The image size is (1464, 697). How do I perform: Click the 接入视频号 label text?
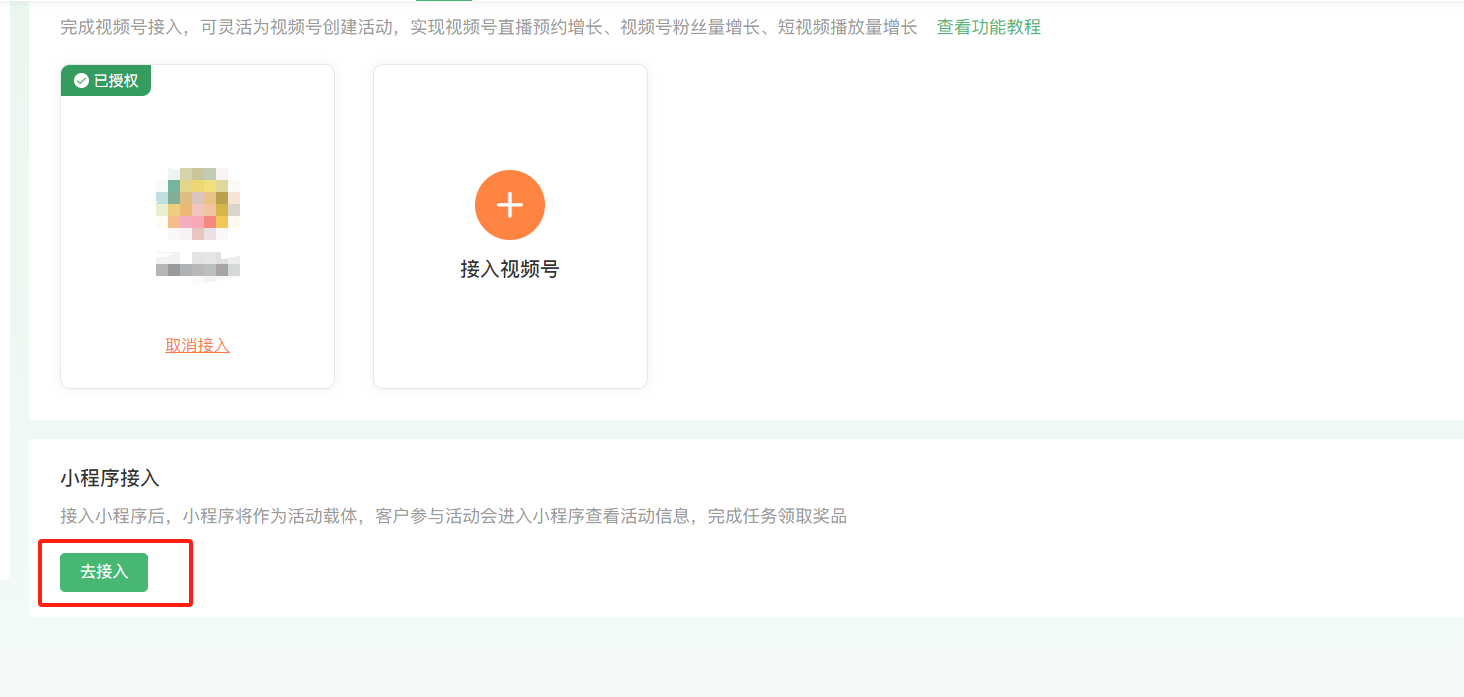click(x=509, y=269)
